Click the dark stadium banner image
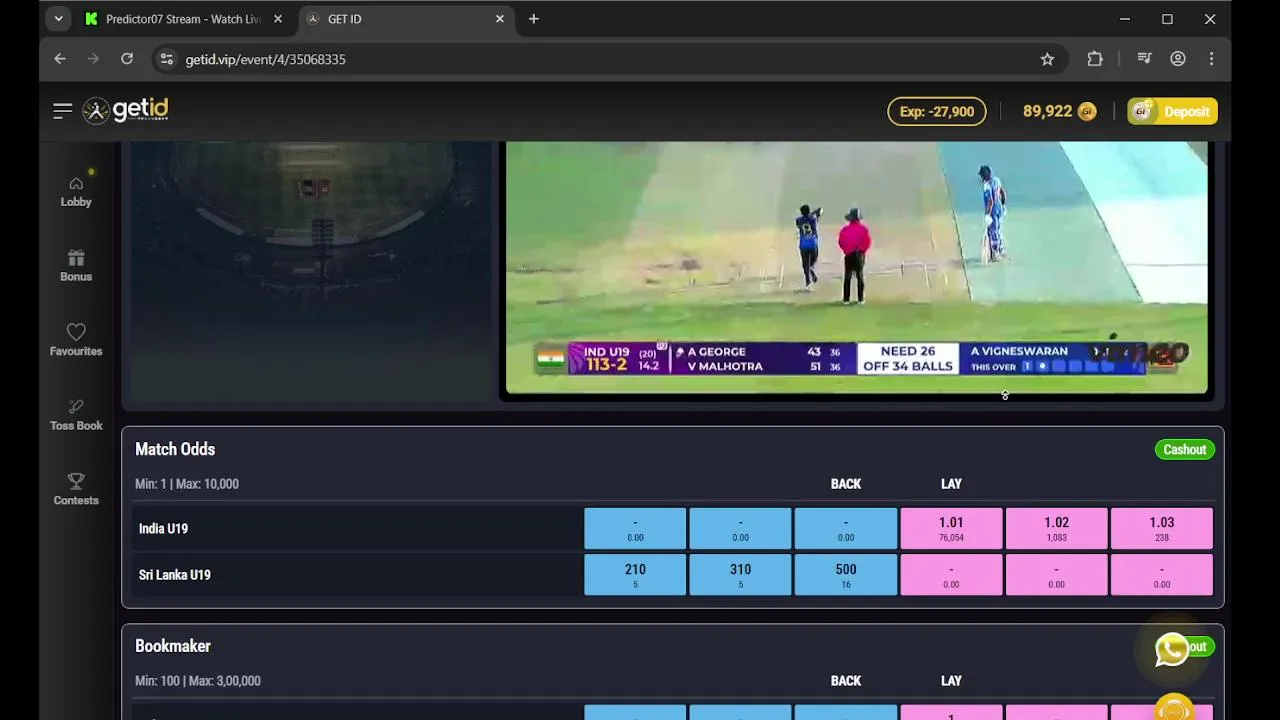Viewport: 1280px width, 720px height. pyautogui.click(x=311, y=271)
